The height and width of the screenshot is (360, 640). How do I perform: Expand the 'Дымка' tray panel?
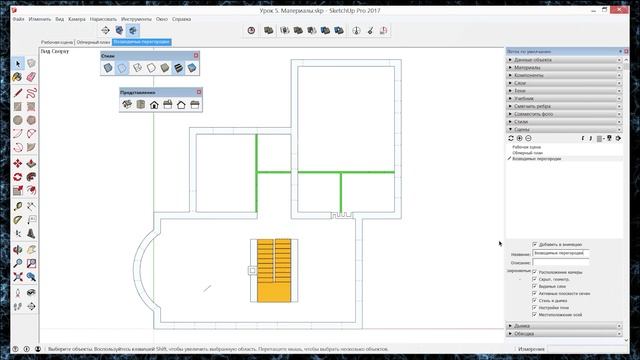(x=564, y=326)
